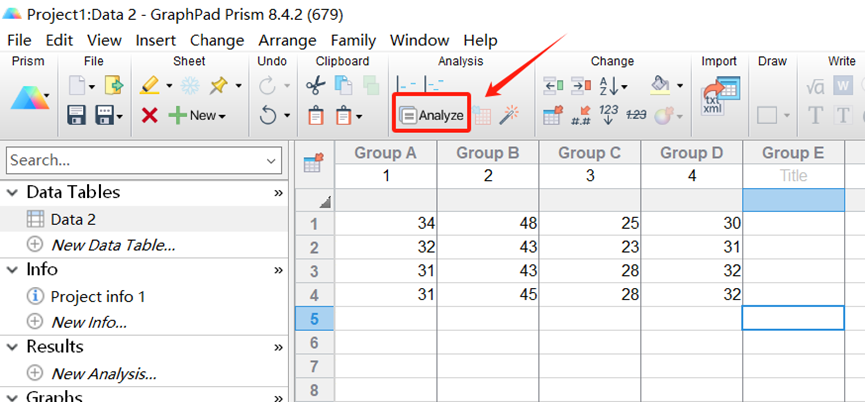Click the strikethrough 1.23 exclude values icon
865x402 pixels.
(636, 115)
